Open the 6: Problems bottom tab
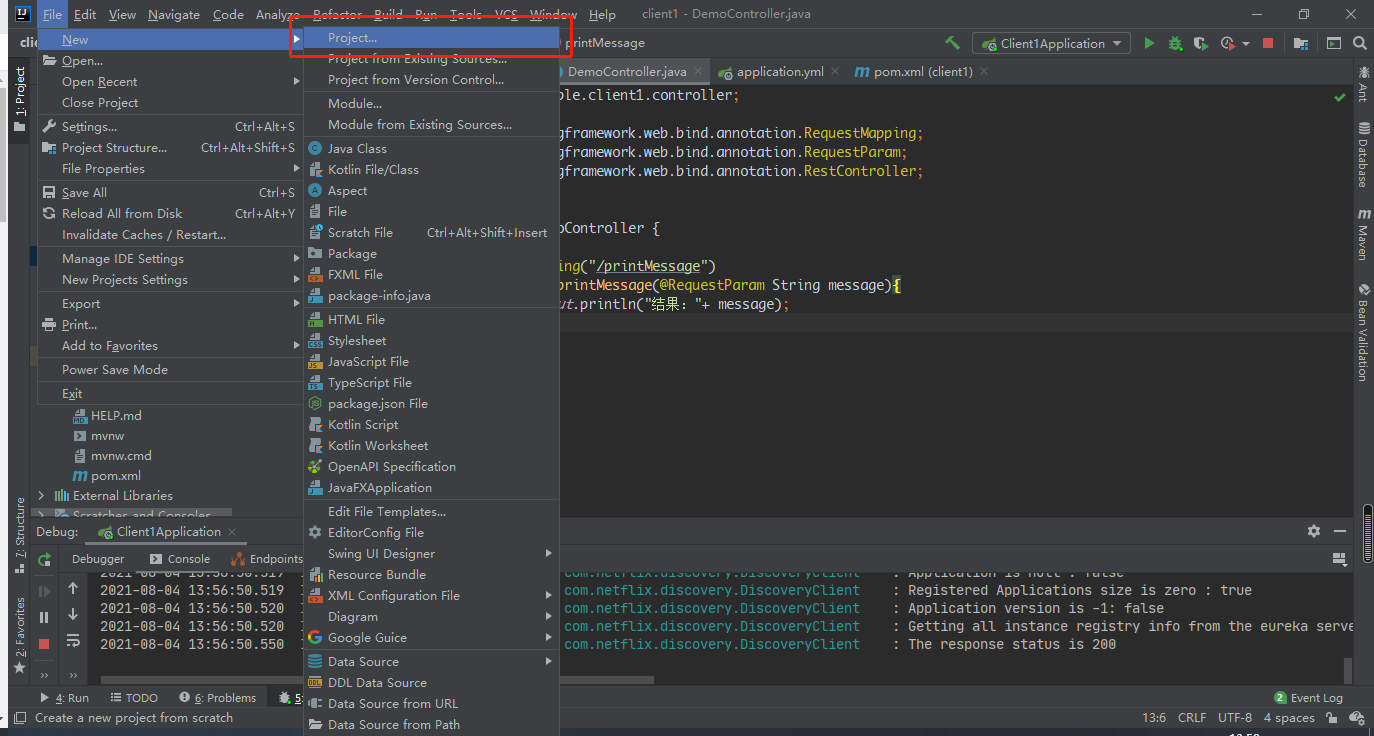This screenshot has width=1374, height=736. click(218, 698)
